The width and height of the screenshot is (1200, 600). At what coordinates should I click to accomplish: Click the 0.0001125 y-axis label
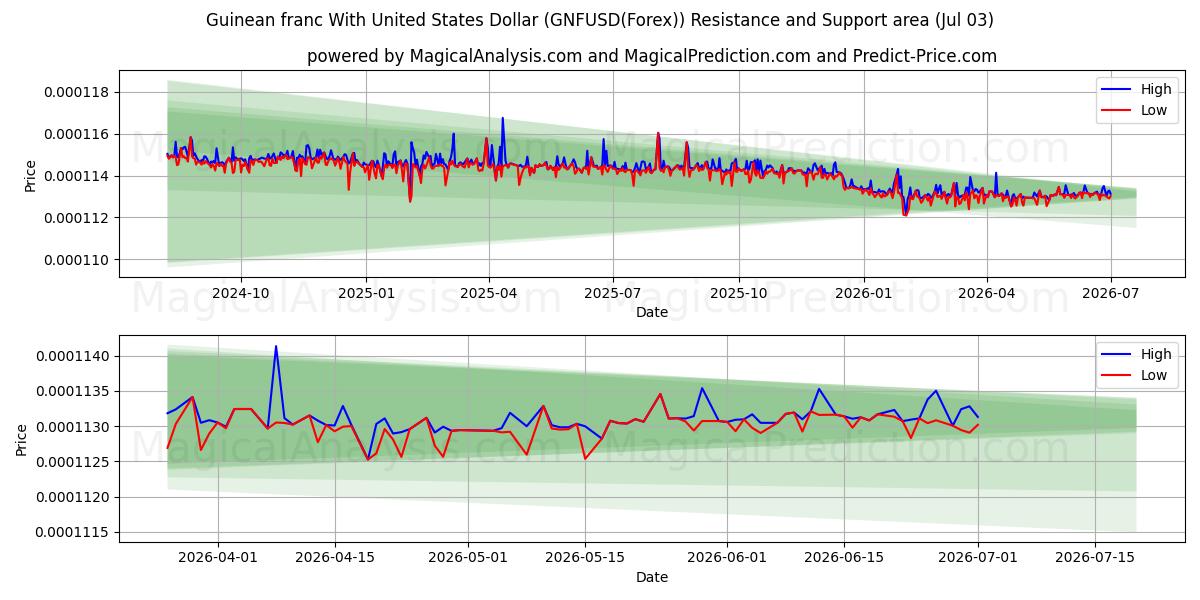[x=75, y=462]
